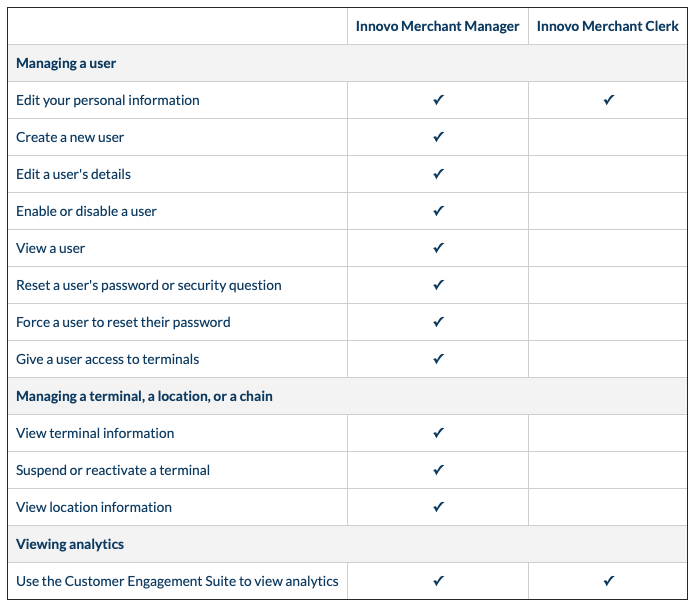Screen dimensions: 696x613
Task: Click the Innovo Merchant Clerk column header
Action: [607, 27]
